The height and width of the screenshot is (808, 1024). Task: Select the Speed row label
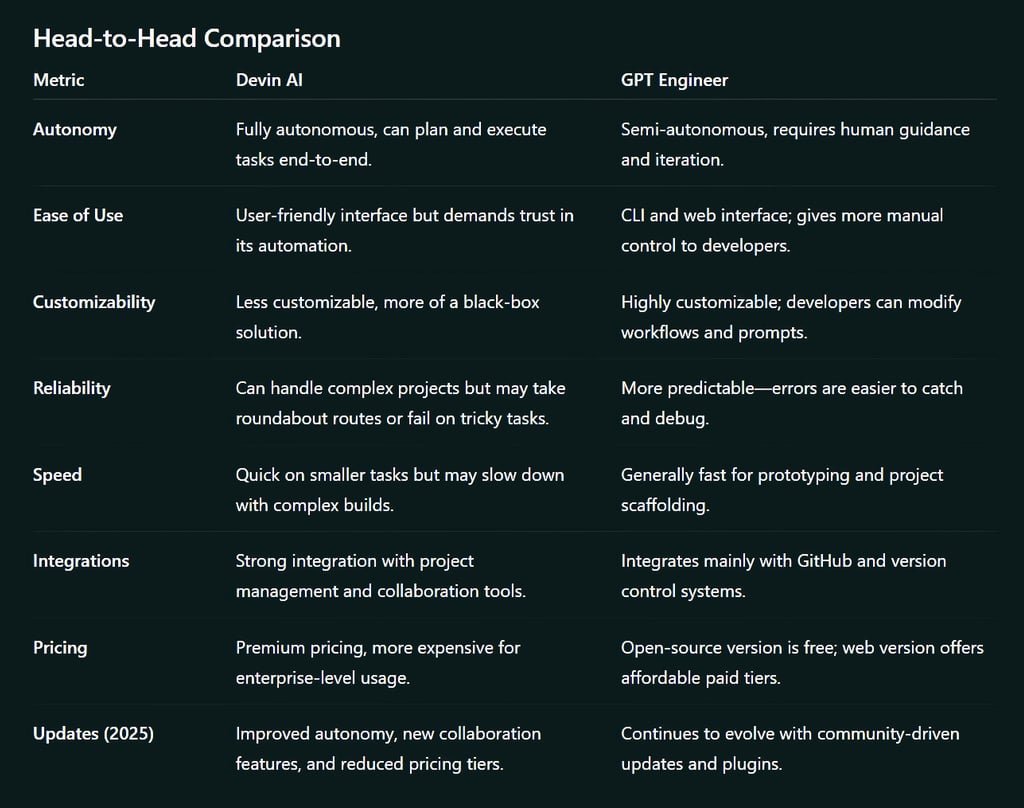click(x=57, y=474)
